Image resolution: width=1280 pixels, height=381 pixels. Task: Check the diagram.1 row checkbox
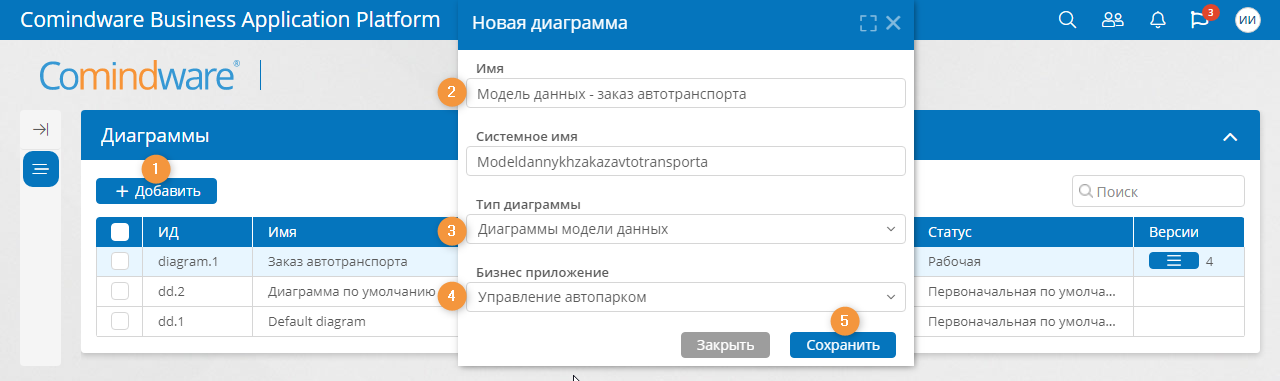coord(120,261)
